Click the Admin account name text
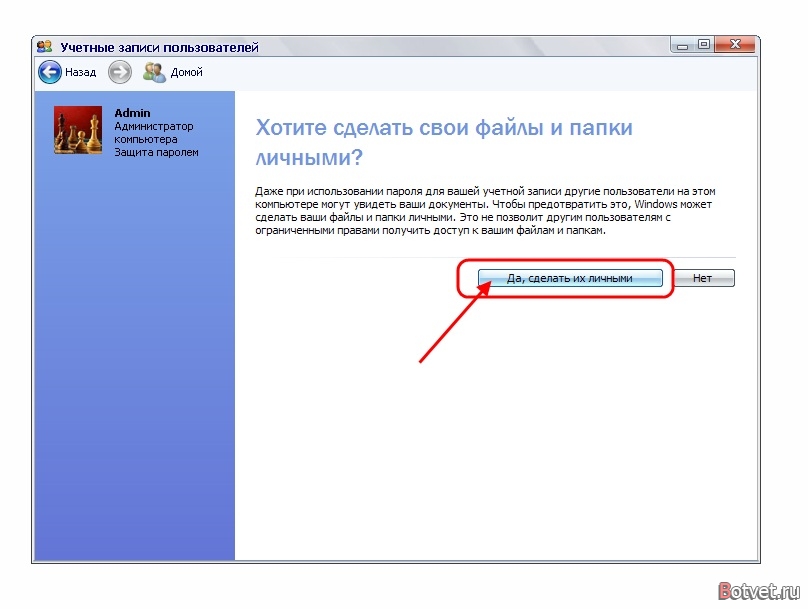 (x=132, y=113)
